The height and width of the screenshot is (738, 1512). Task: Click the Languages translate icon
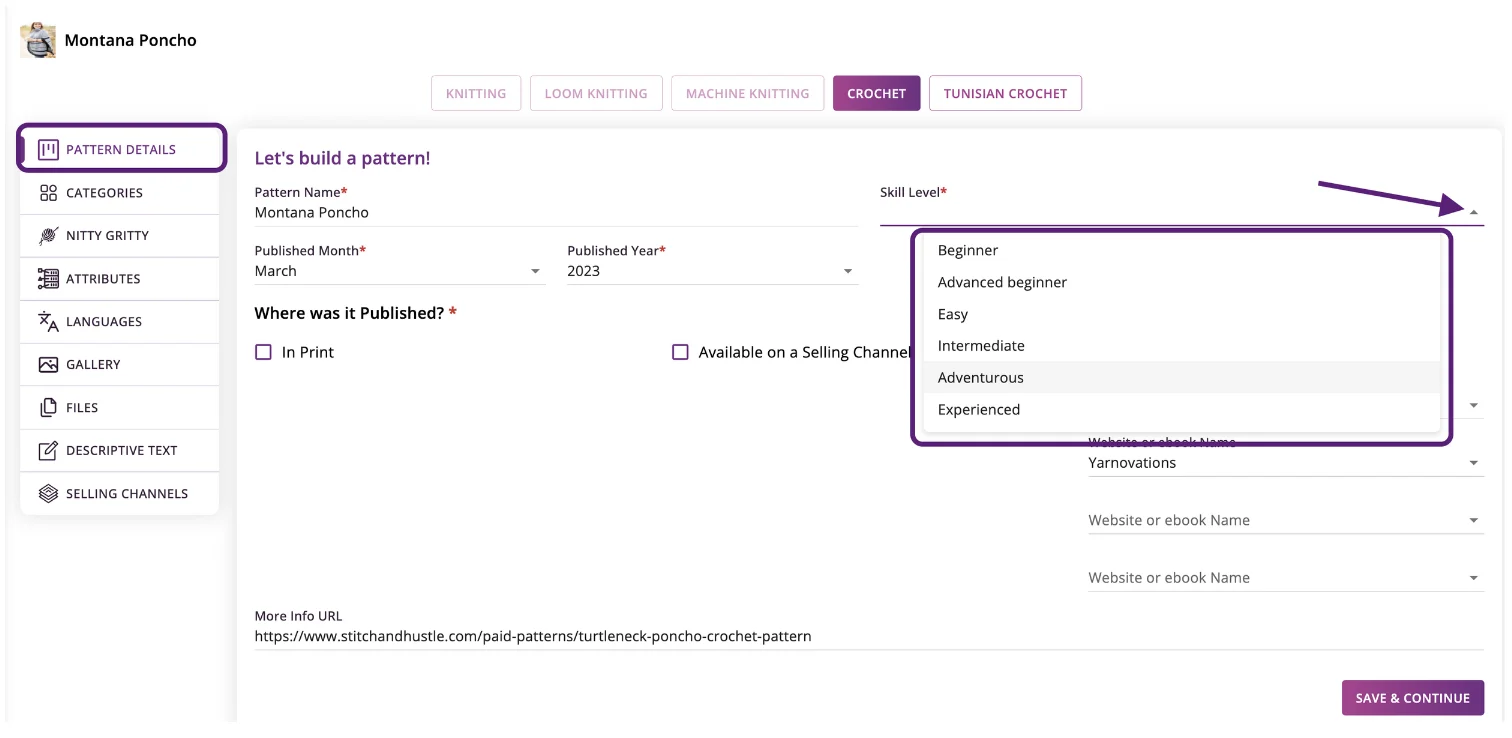tap(48, 322)
